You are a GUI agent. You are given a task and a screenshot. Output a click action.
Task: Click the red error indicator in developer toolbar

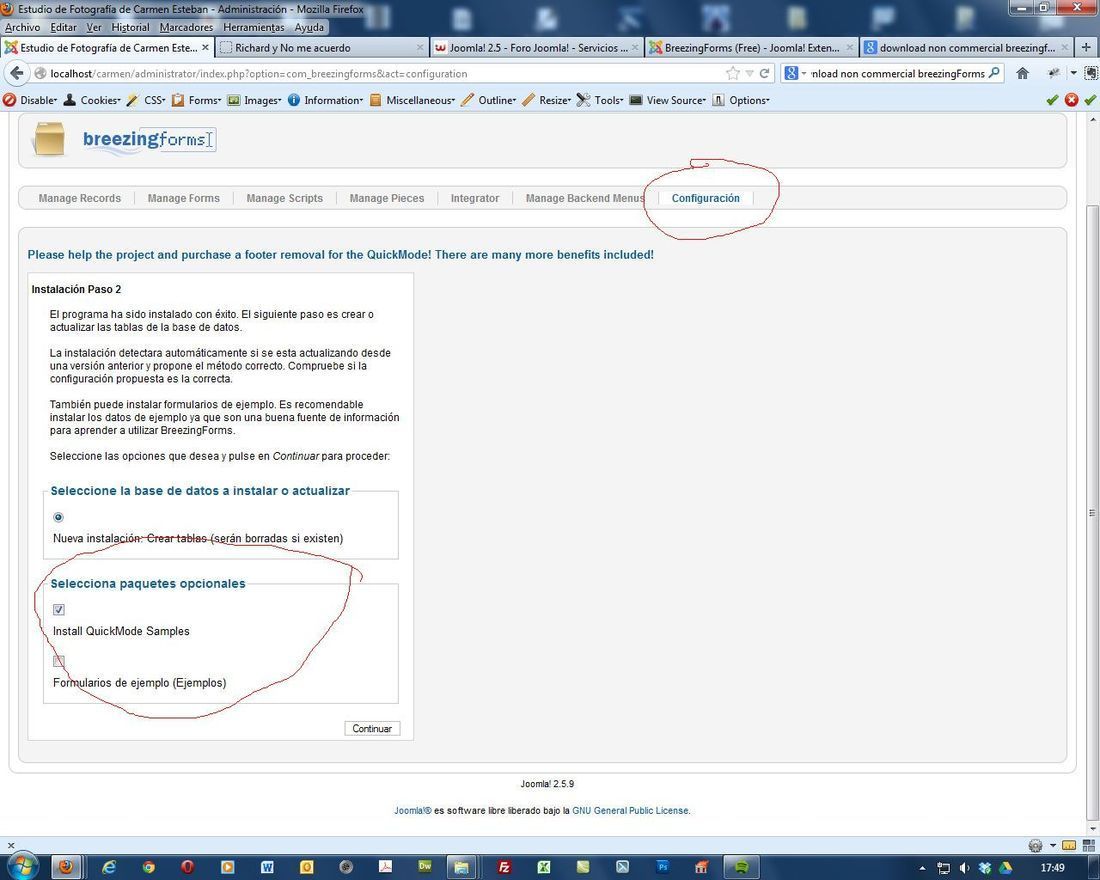pos(1071,100)
